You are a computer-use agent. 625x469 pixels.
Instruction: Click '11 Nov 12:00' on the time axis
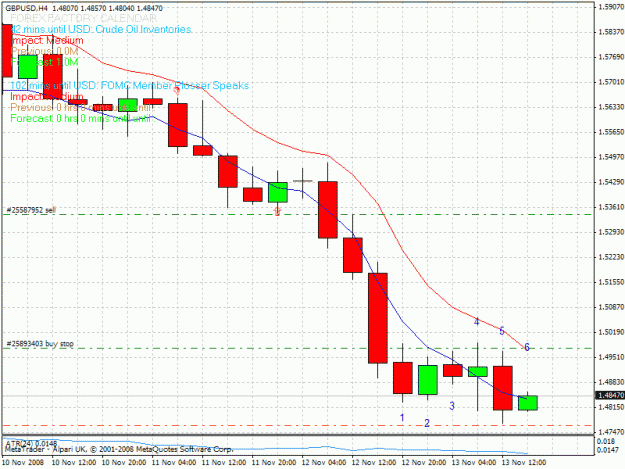(224, 463)
